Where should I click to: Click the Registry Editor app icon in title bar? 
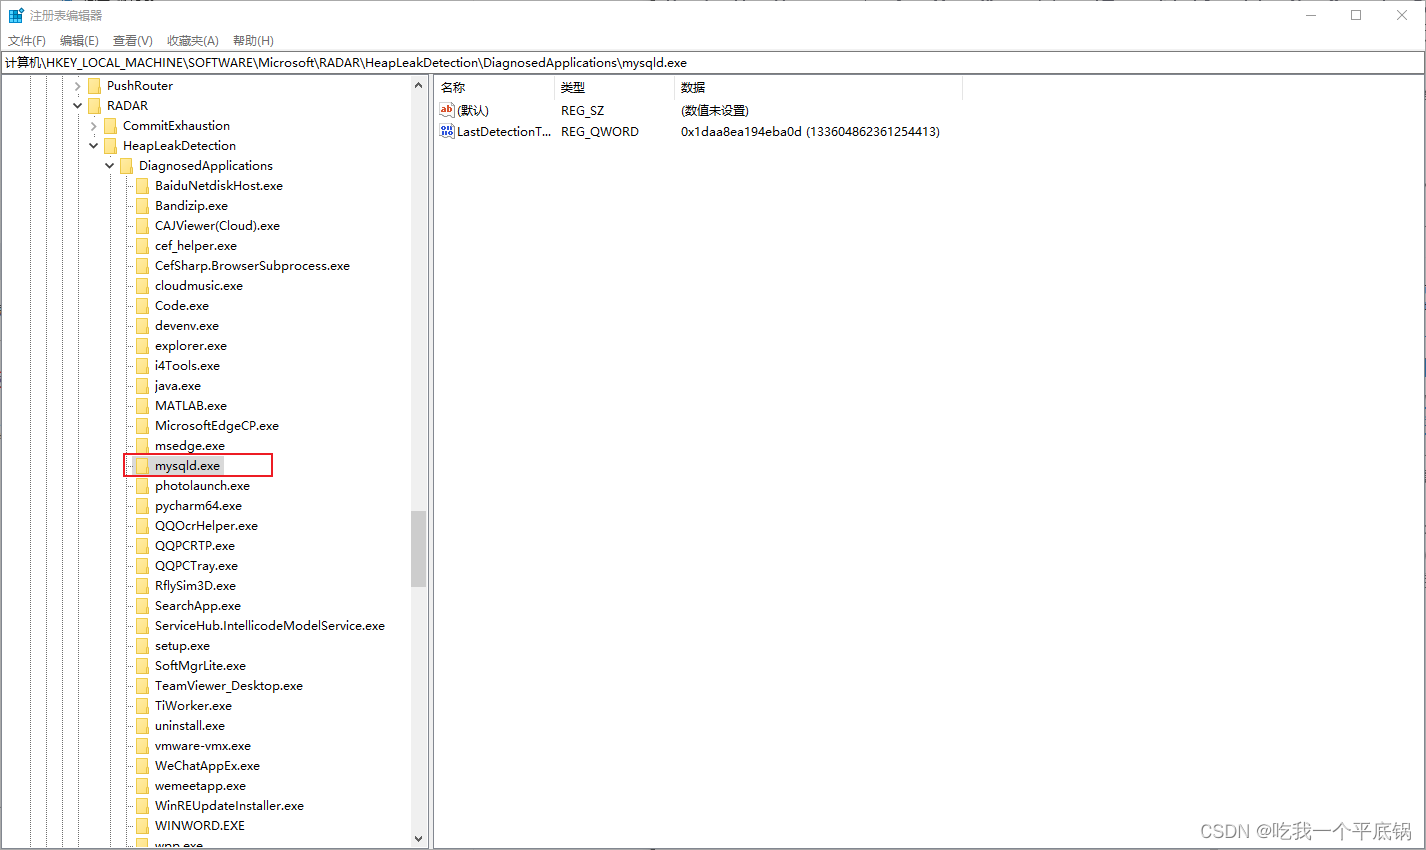pyautogui.click(x=15, y=15)
